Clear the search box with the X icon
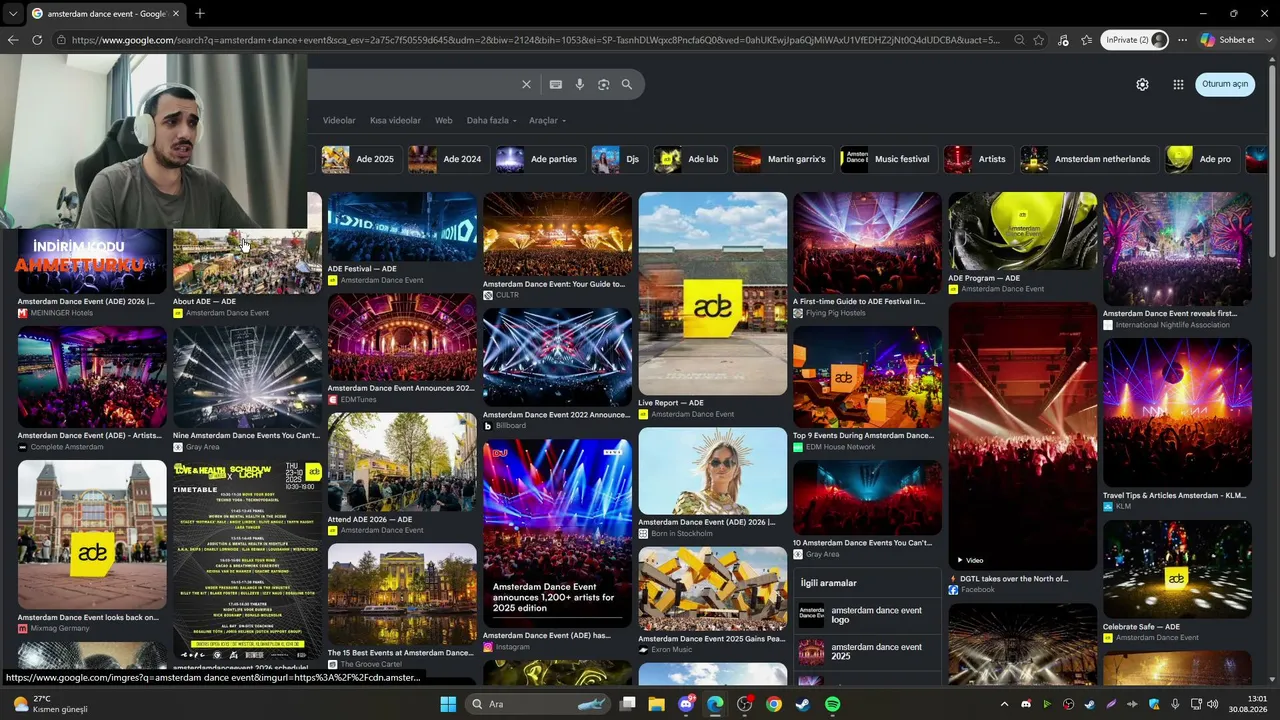Viewport: 1280px width, 720px height. 526,85
